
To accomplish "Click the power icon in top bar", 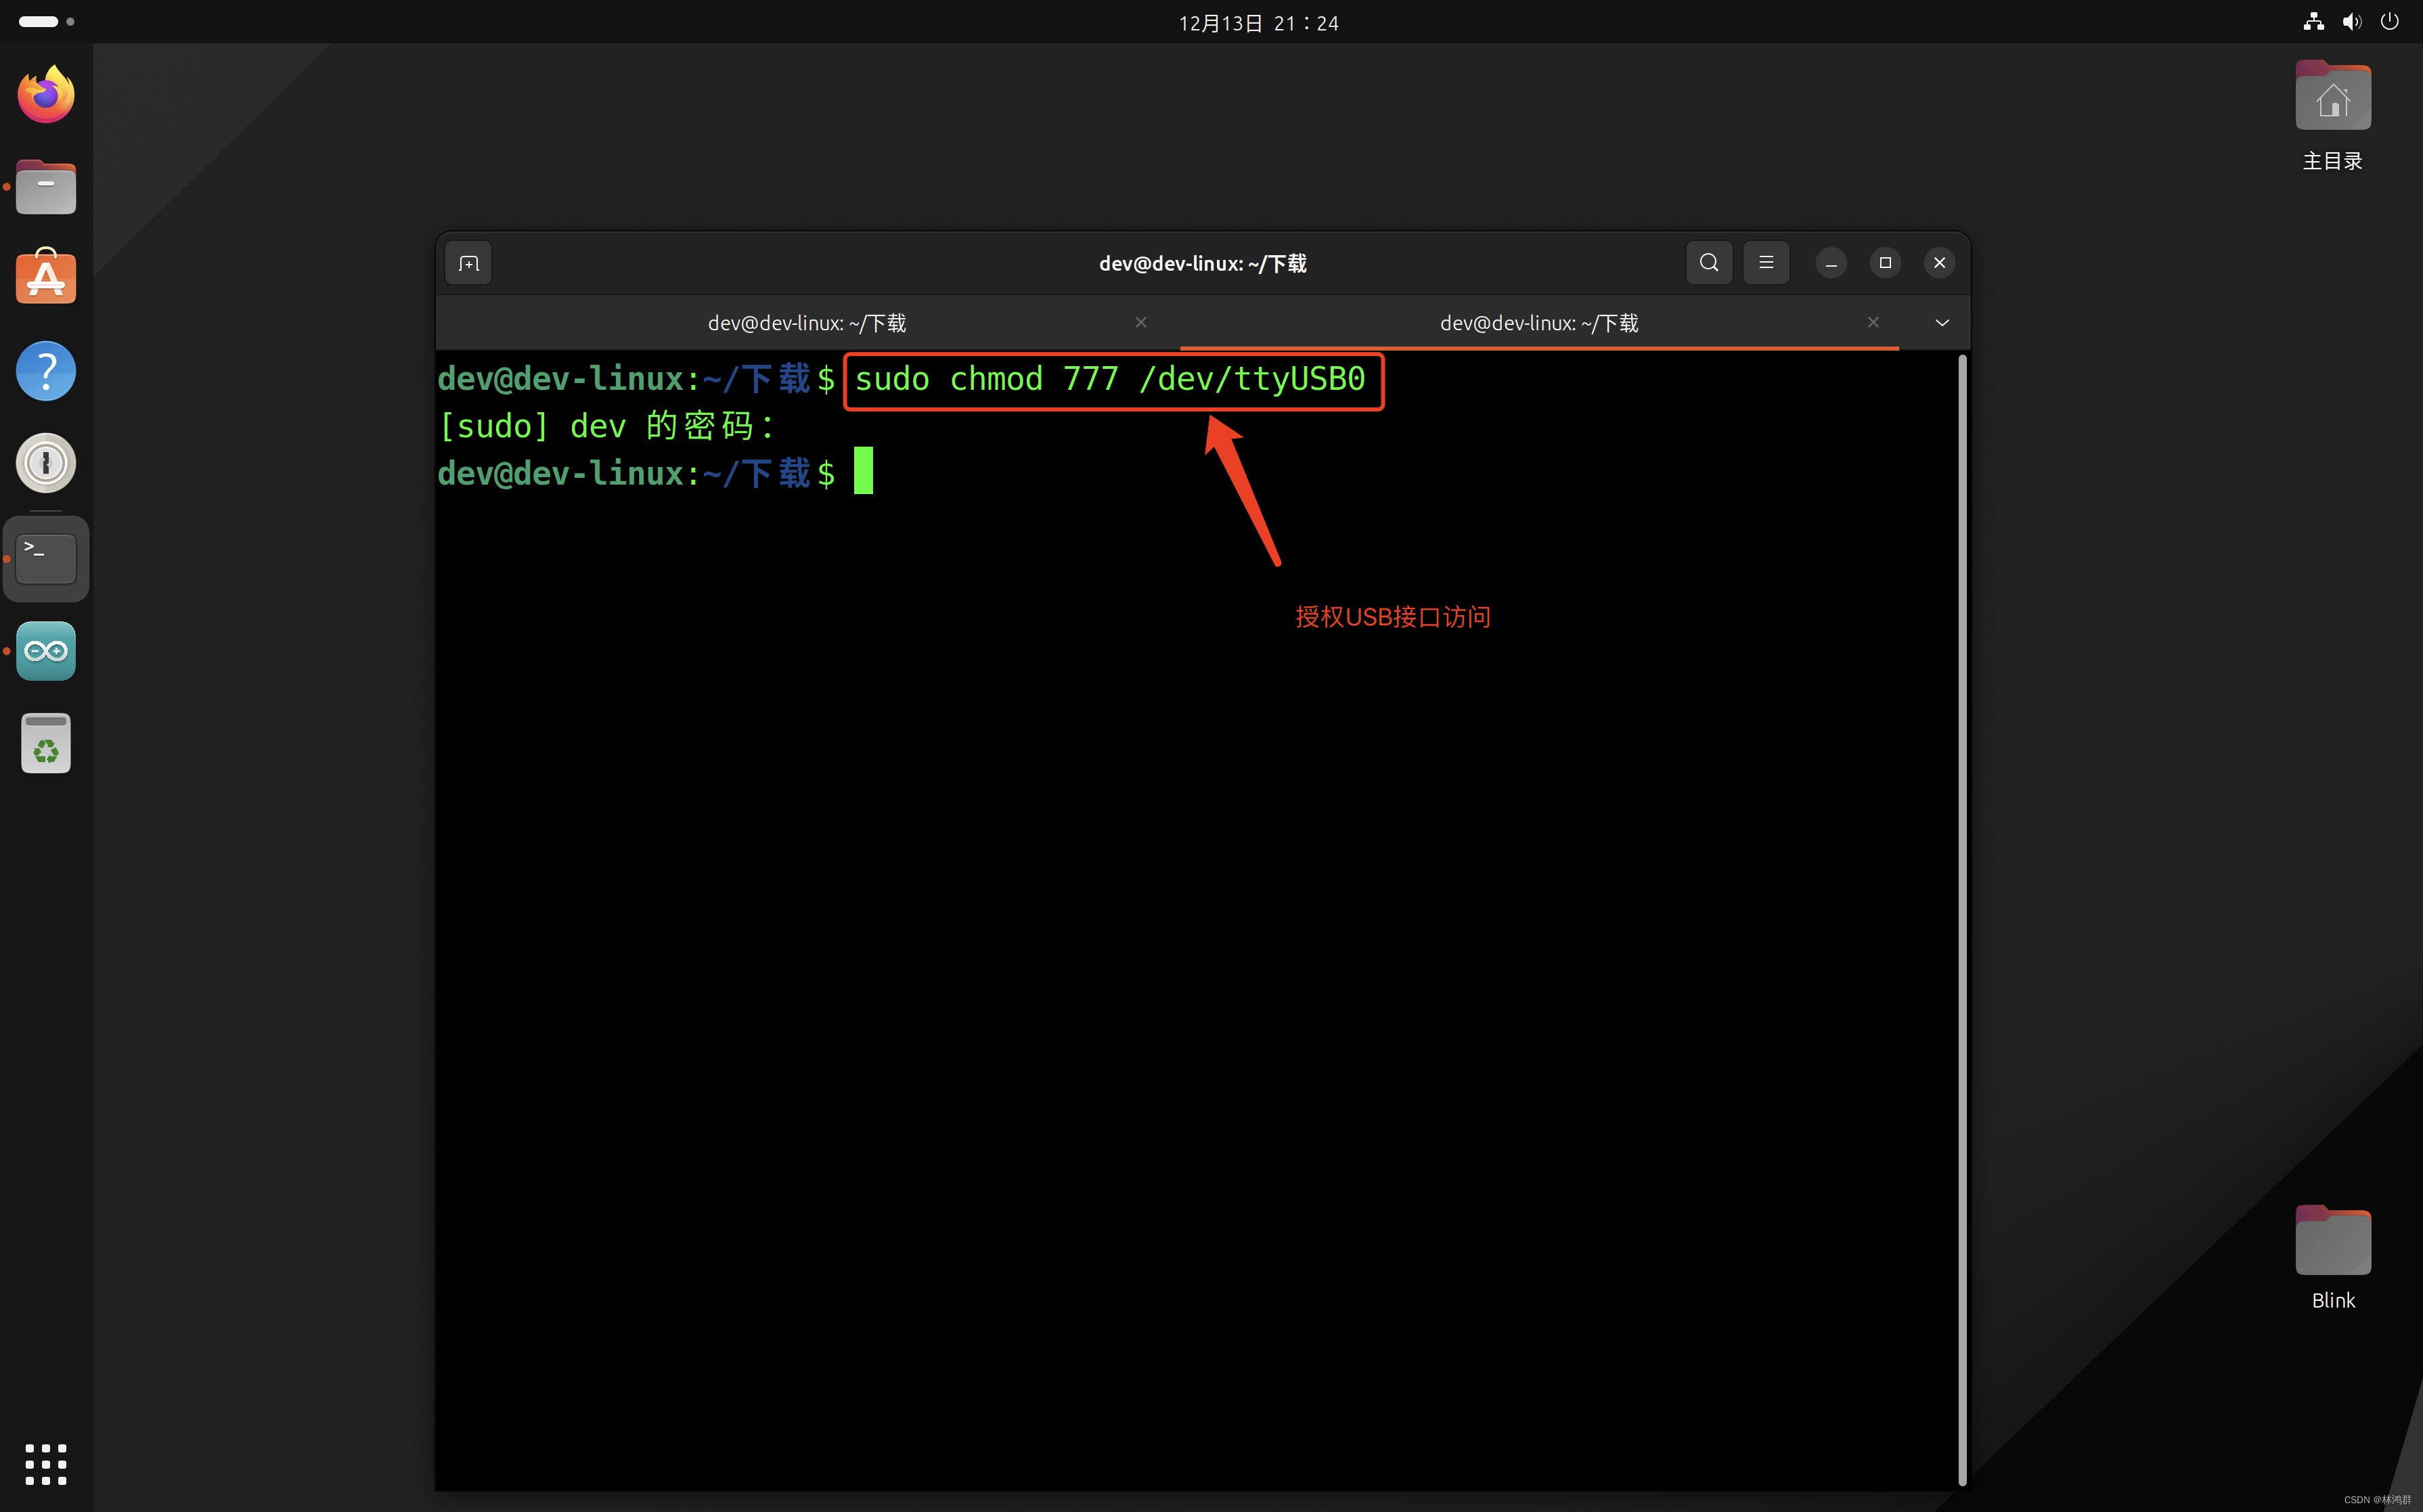I will point(2389,22).
